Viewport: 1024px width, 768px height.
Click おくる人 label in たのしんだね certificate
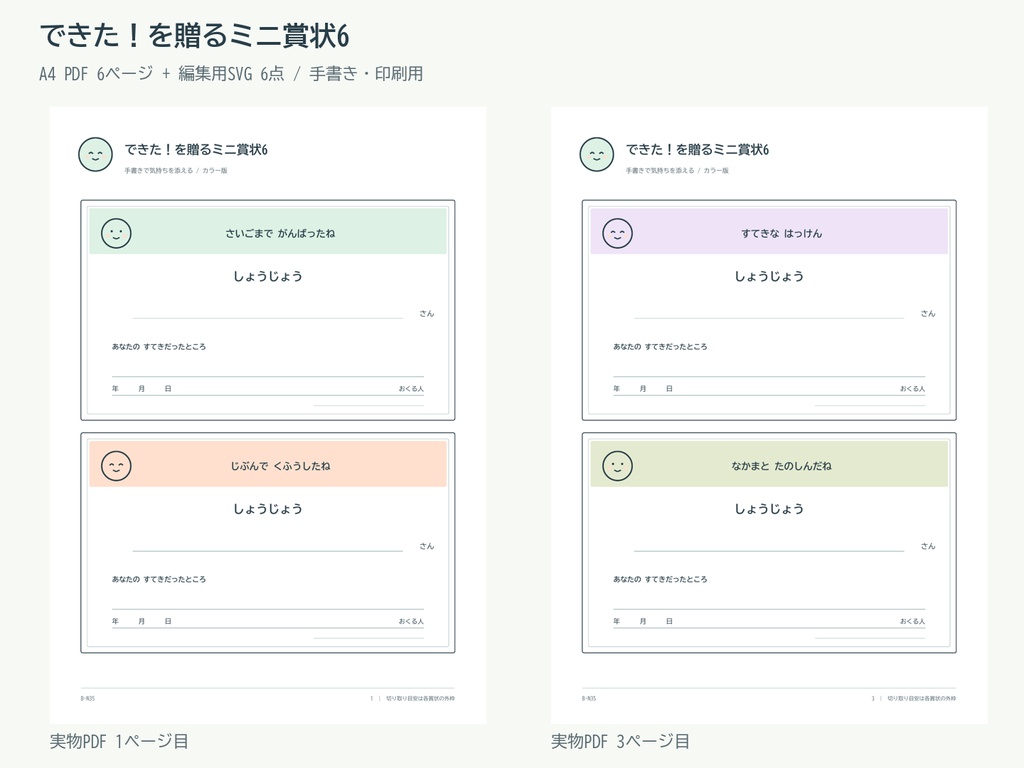tap(913, 621)
